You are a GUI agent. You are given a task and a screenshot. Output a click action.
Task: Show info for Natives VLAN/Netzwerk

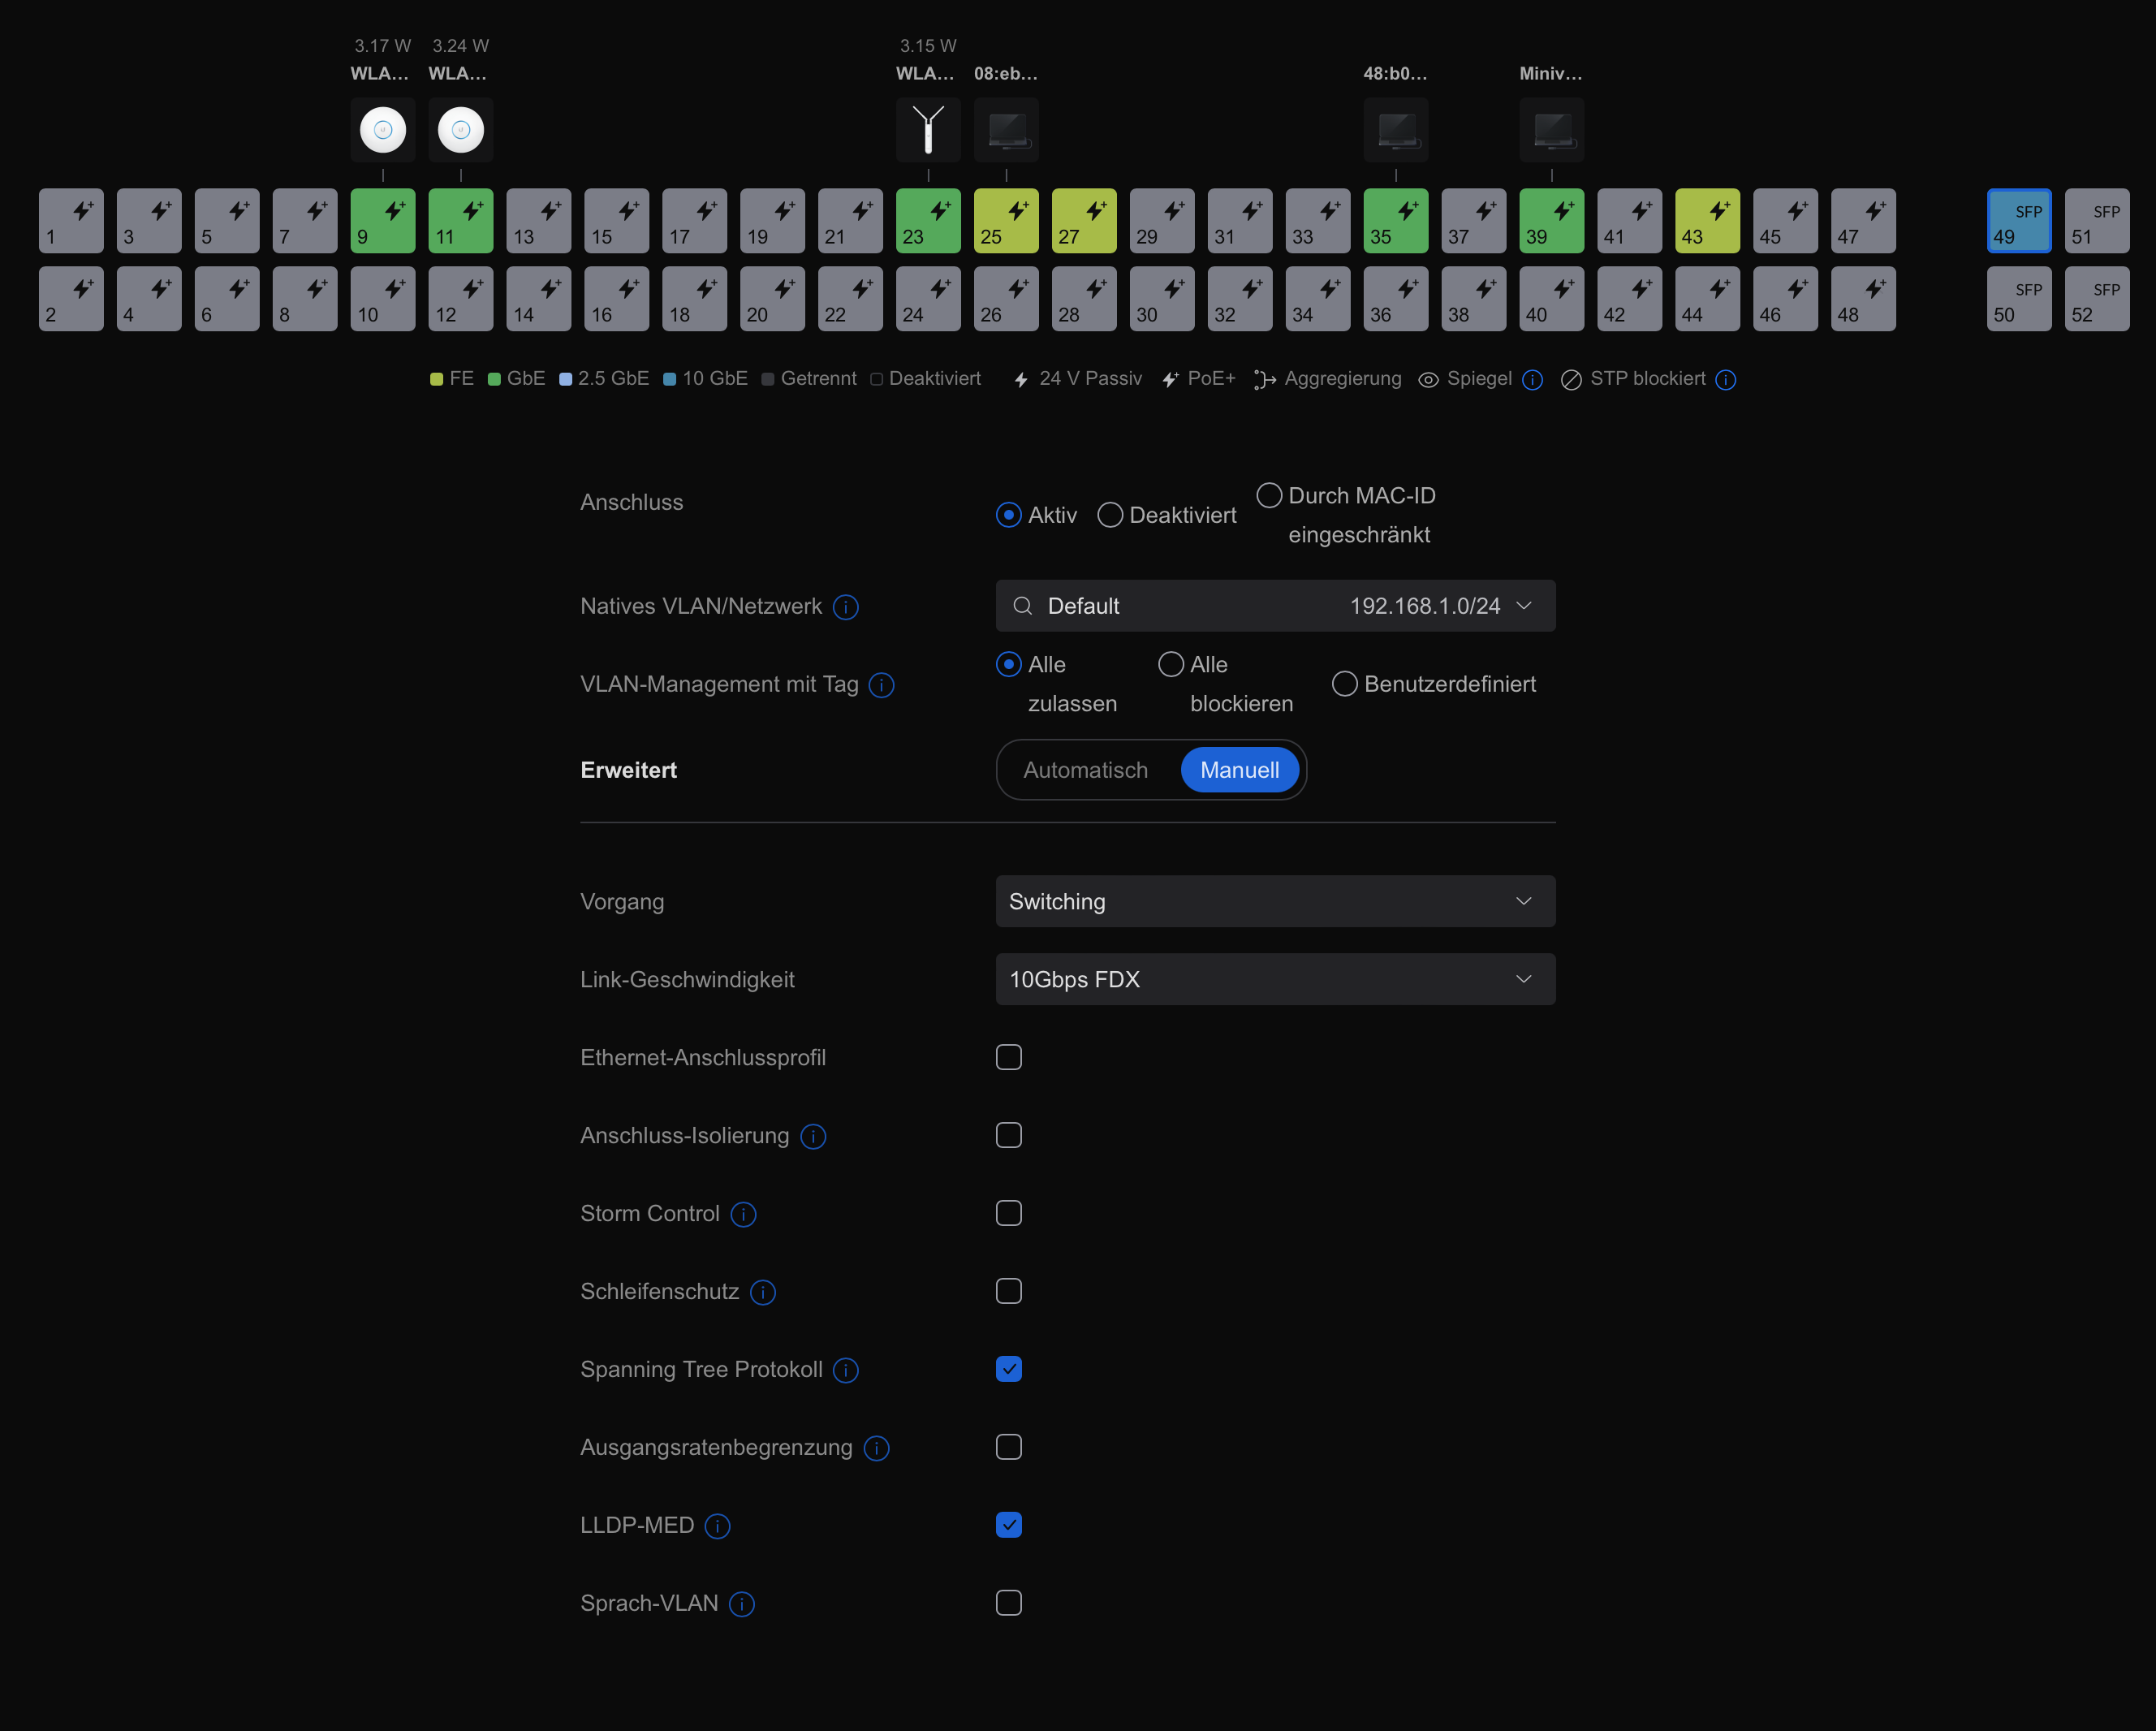point(845,607)
